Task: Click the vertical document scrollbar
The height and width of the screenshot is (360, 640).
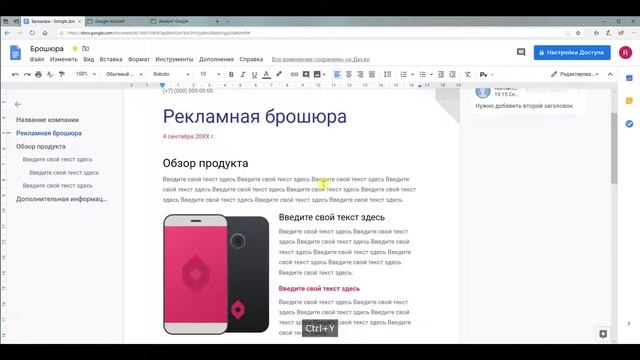Action: coord(614,149)
